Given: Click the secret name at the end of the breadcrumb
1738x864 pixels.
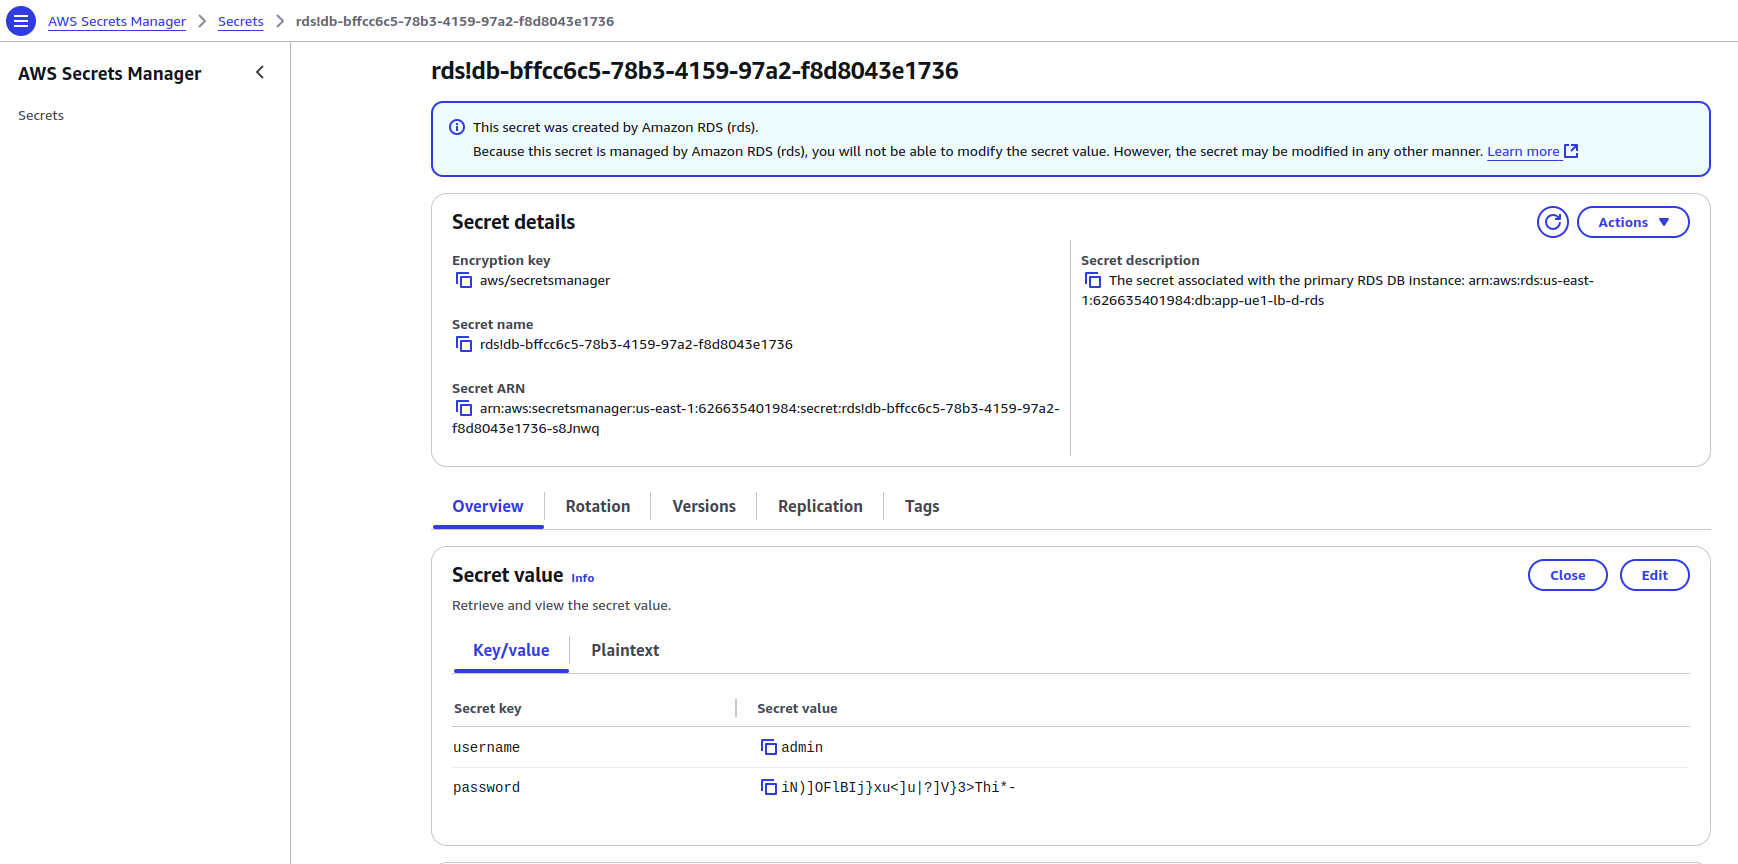Looking at the screenshot, I should (455, 21).
